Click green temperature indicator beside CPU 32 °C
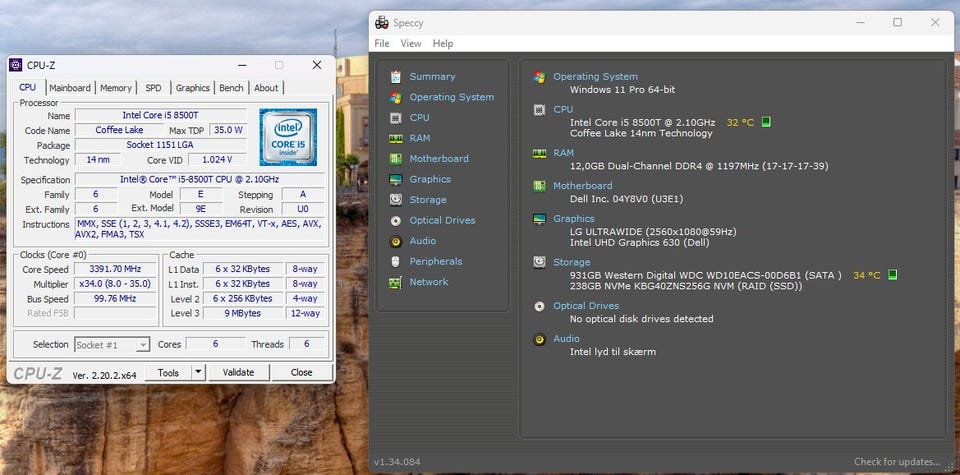This screenshot has height=475, width=960. point(766,122)
